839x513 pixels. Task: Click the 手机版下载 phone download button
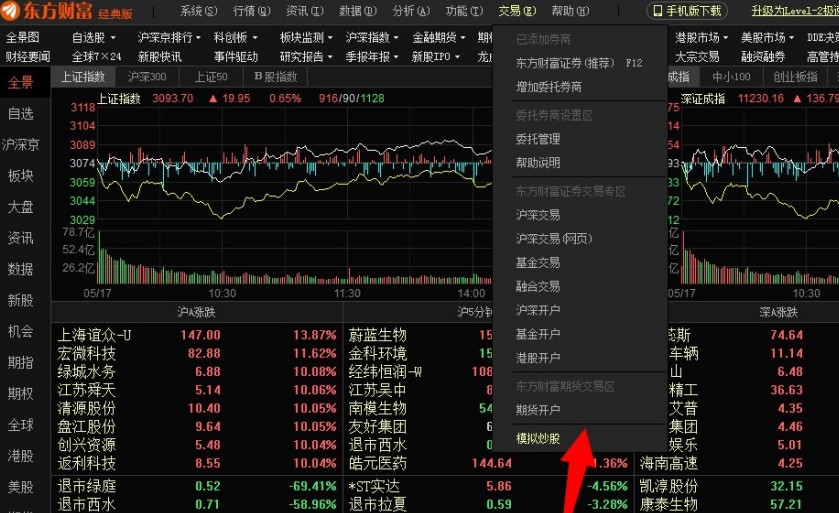[686, 11]
